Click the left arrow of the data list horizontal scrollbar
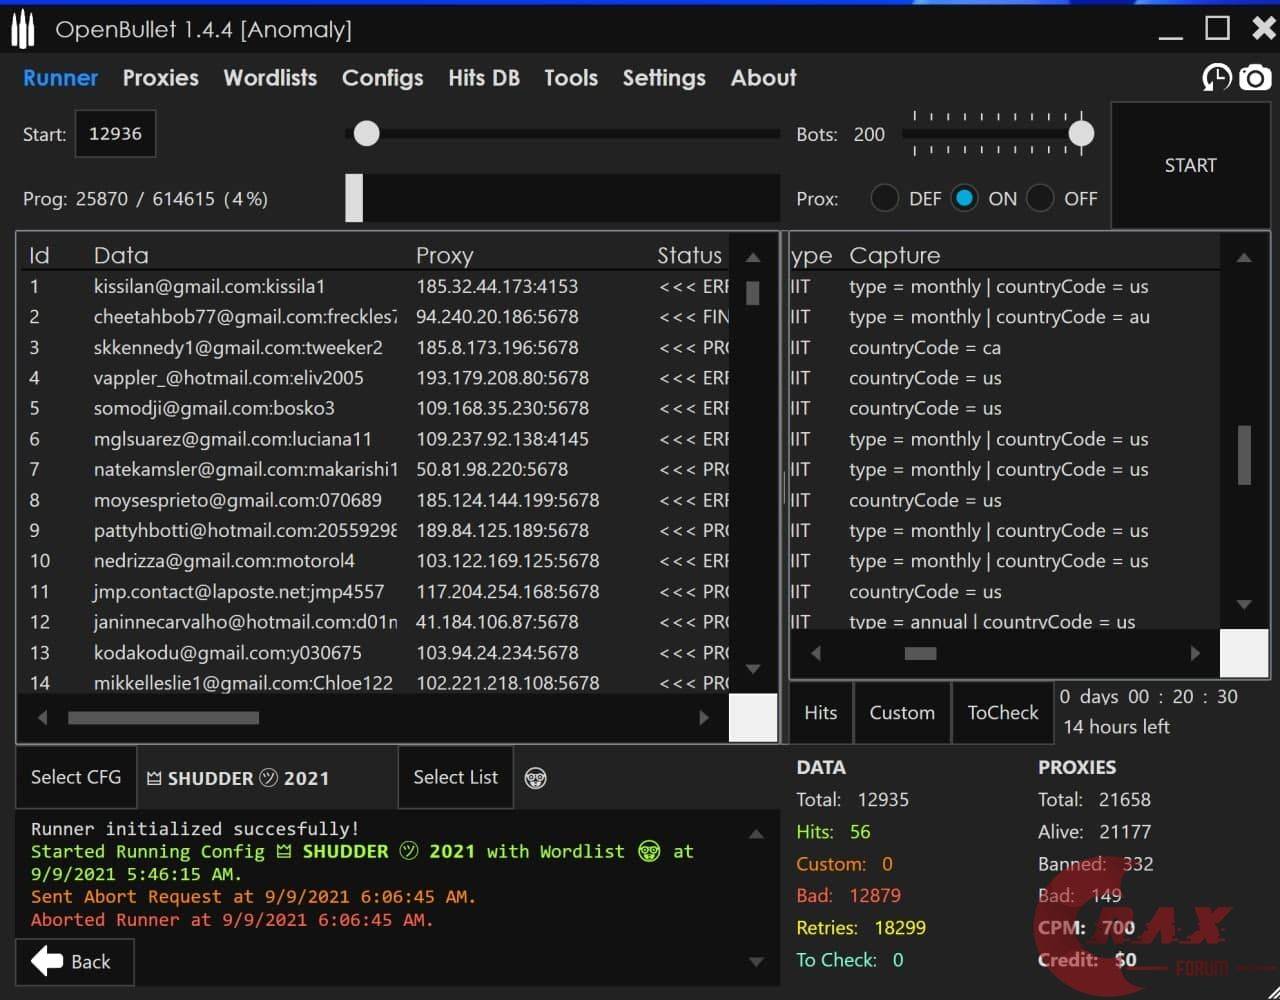This screenshot has height=1000, width=1280. 42,717
